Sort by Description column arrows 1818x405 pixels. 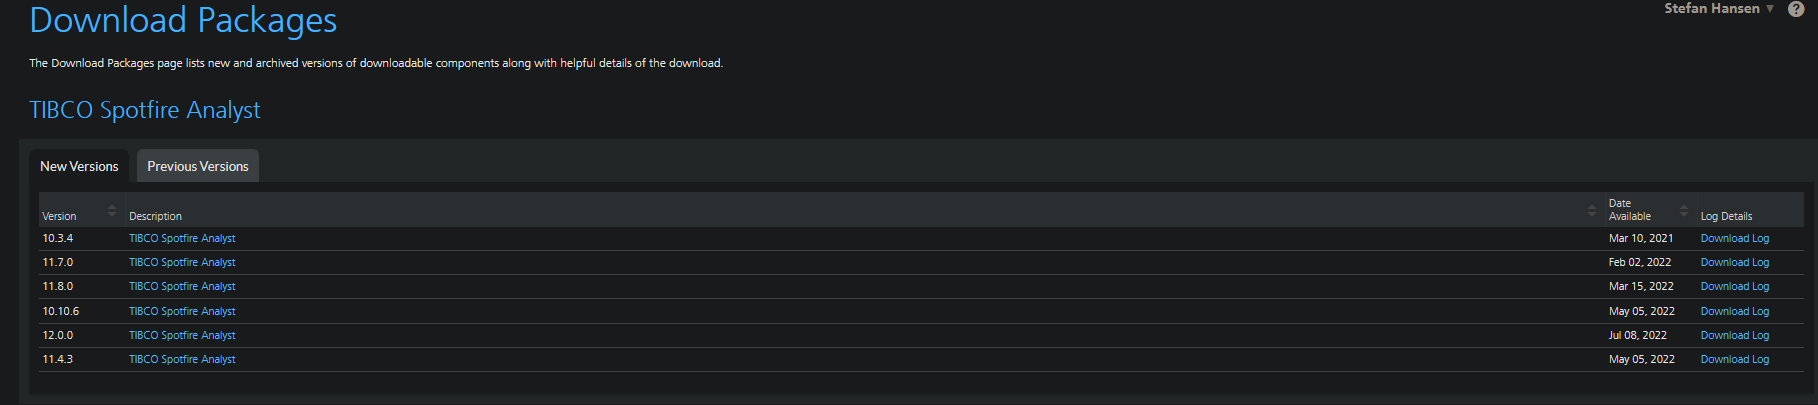pyautogui.click(x=1591, y=210)
